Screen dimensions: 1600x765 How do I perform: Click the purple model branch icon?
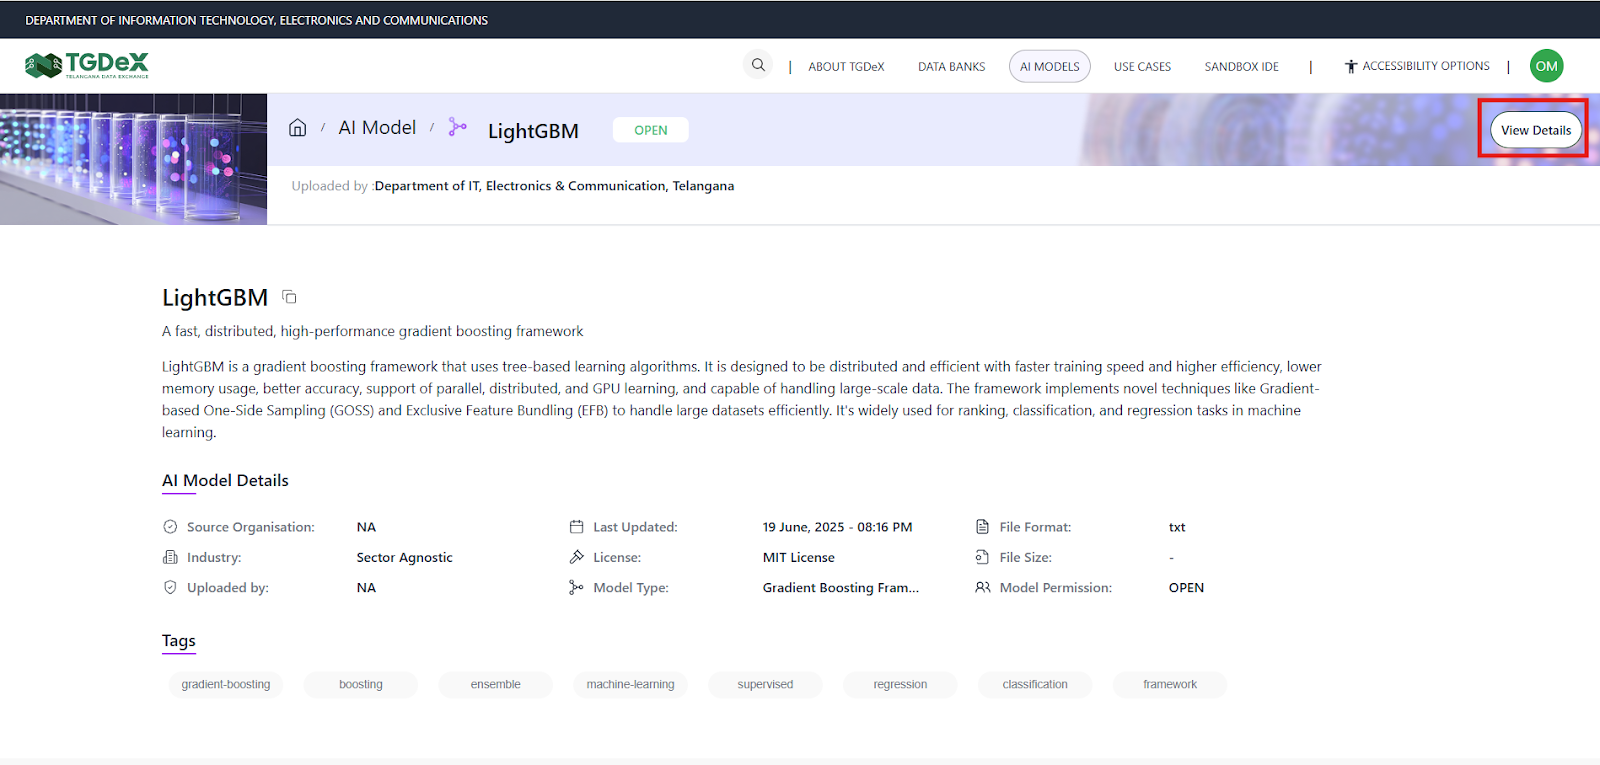coord(457,127)
